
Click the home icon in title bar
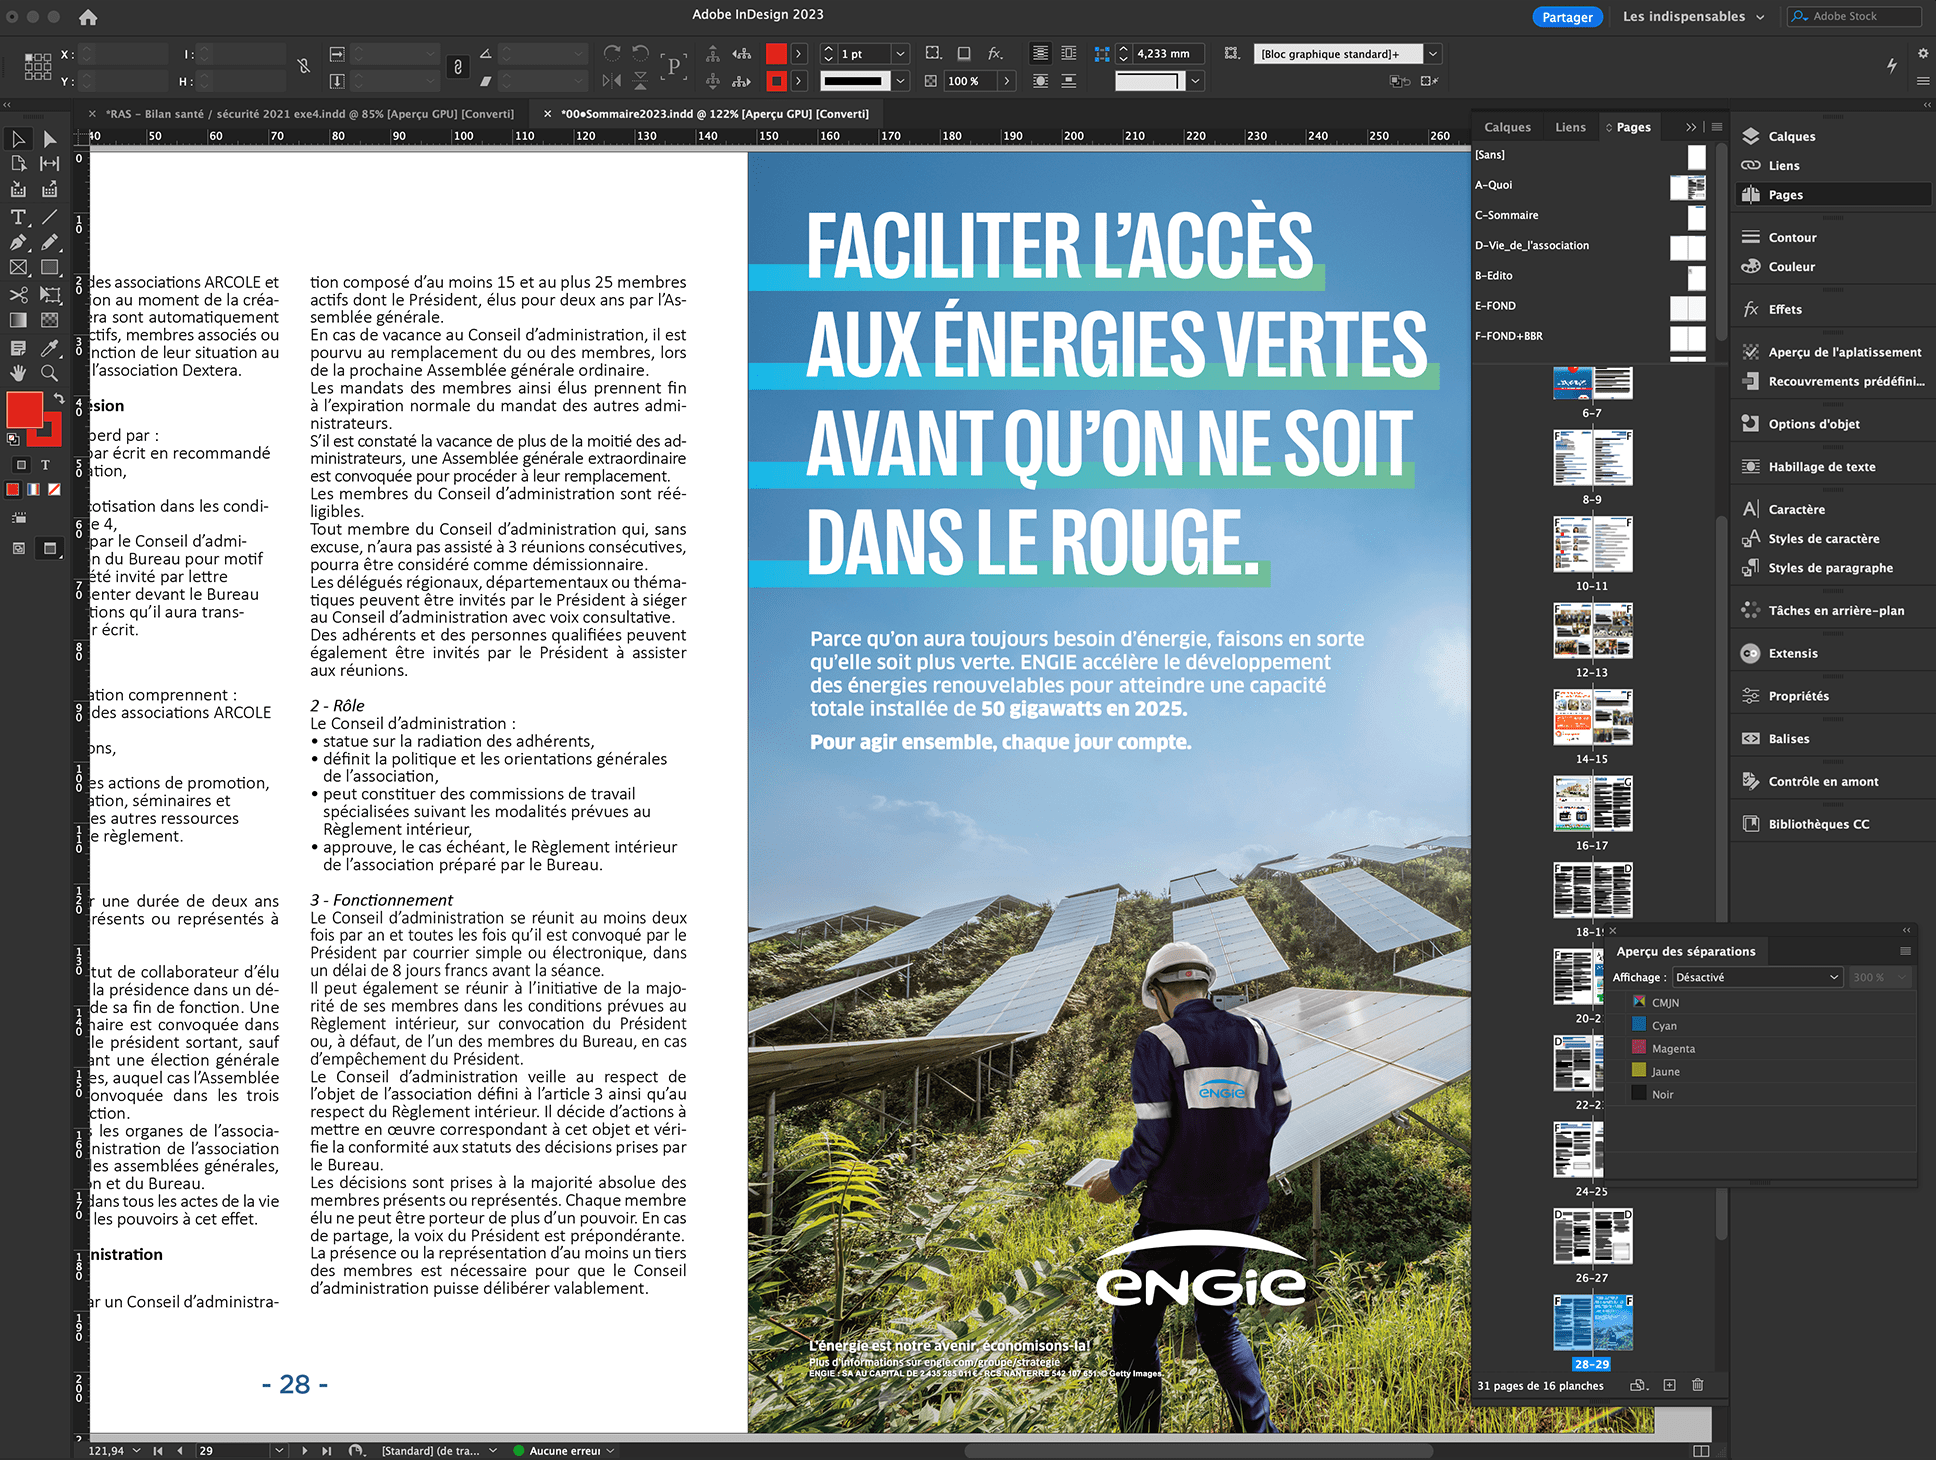click(88, 17)
